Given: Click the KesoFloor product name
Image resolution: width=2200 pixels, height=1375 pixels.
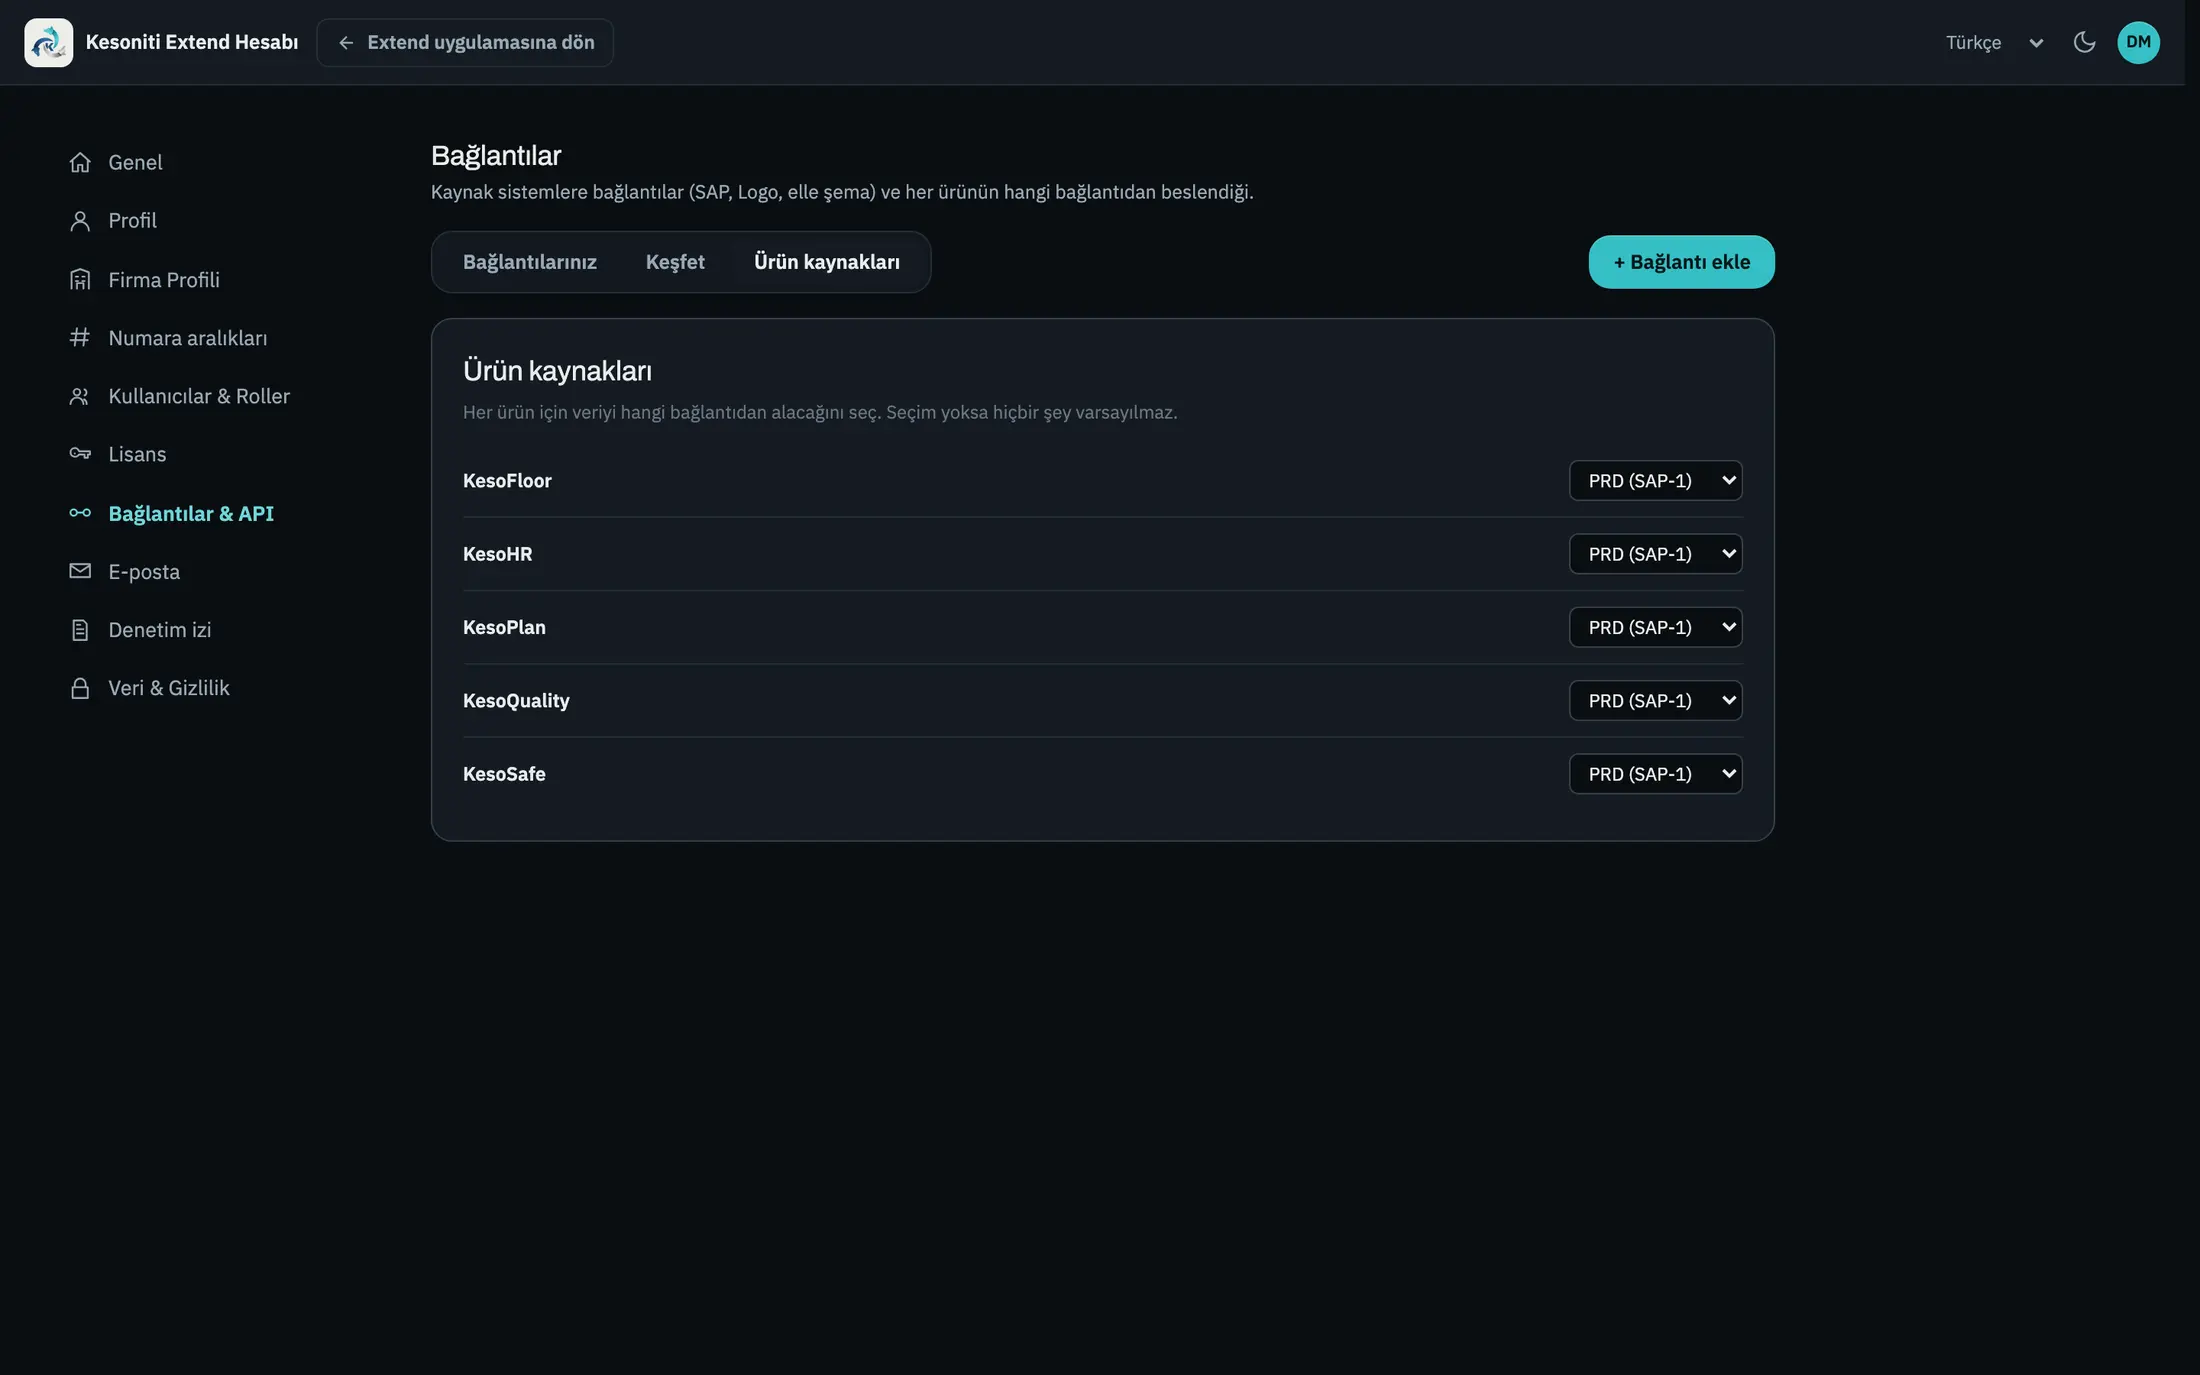Looking at the screenshot, I should pos(507,481).
